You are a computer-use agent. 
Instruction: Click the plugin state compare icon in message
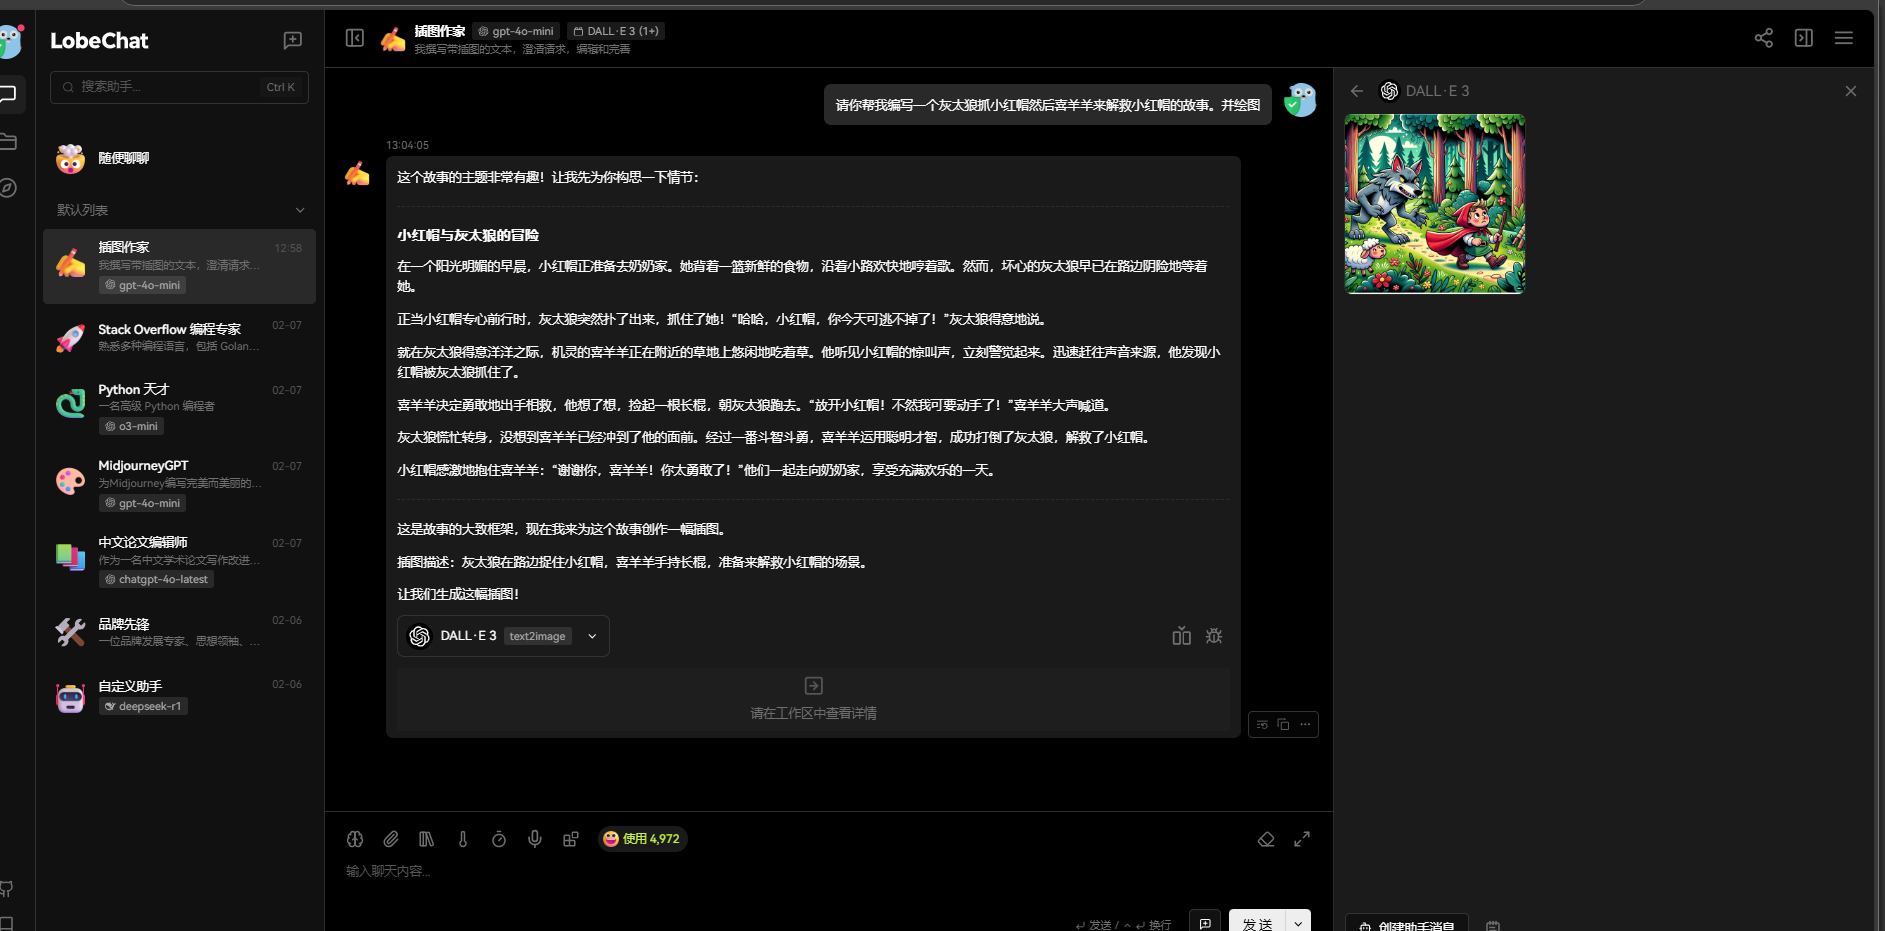[x=1181, y=636]
